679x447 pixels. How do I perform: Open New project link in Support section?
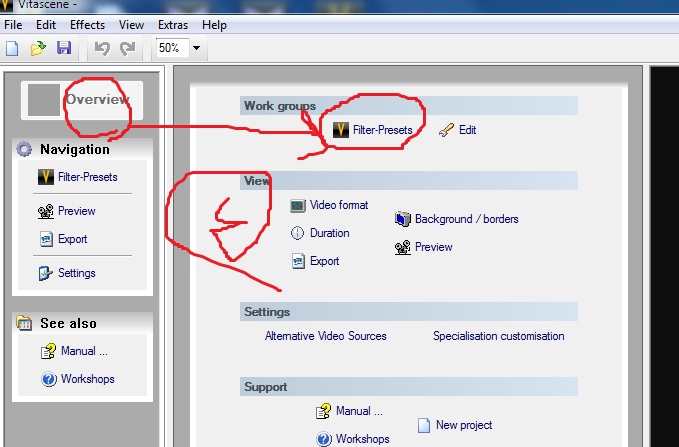[464, 425]
